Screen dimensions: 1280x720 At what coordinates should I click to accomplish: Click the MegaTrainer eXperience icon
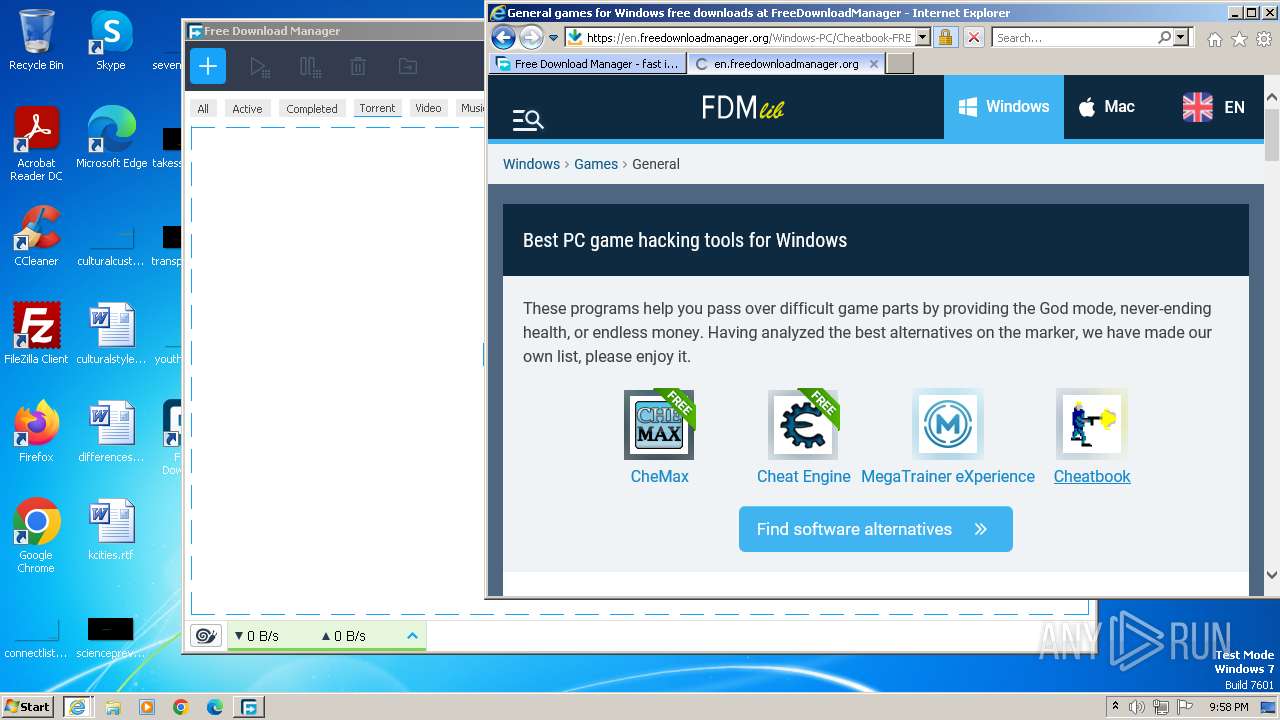click(x=948, y=425)
